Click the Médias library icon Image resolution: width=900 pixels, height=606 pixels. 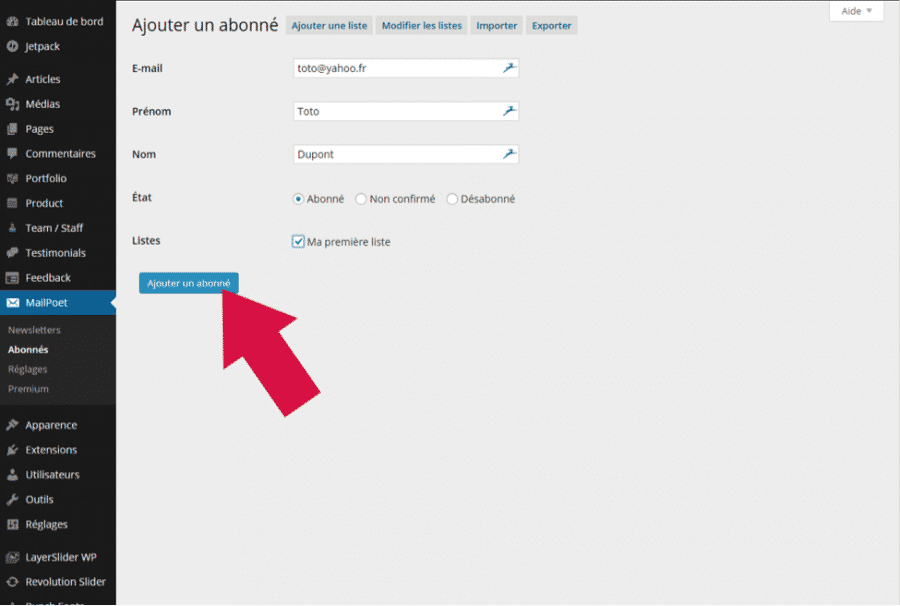pyautogui.click(x=12, y=104)
